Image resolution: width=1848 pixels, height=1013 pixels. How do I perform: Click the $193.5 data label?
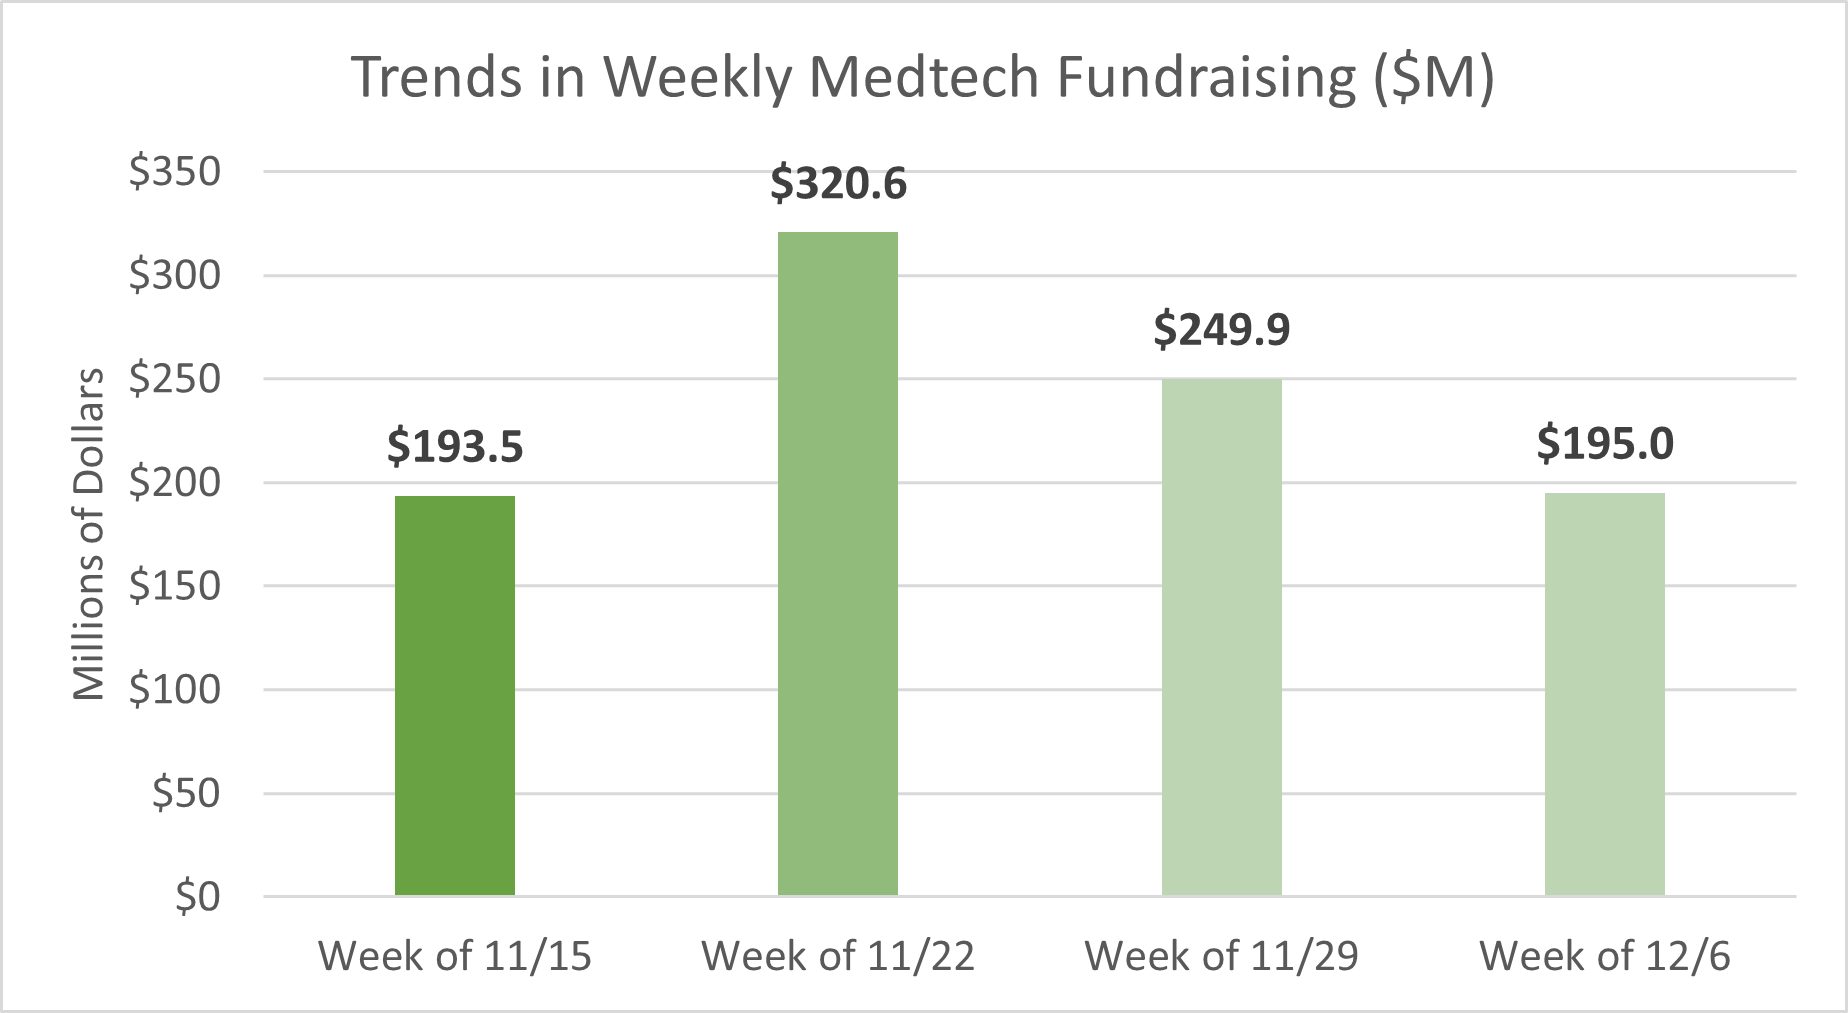pos(455,446)
